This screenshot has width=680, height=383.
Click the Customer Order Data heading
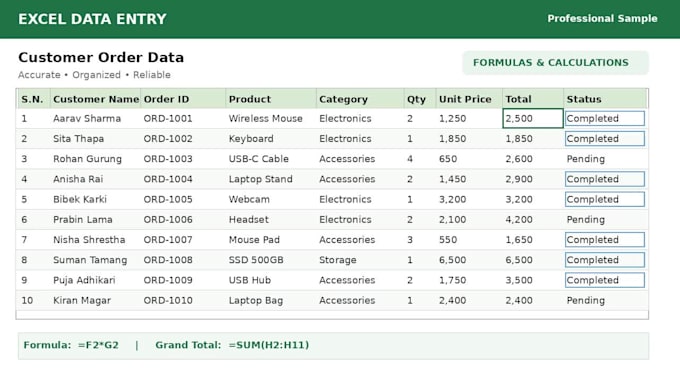[101, 57]
